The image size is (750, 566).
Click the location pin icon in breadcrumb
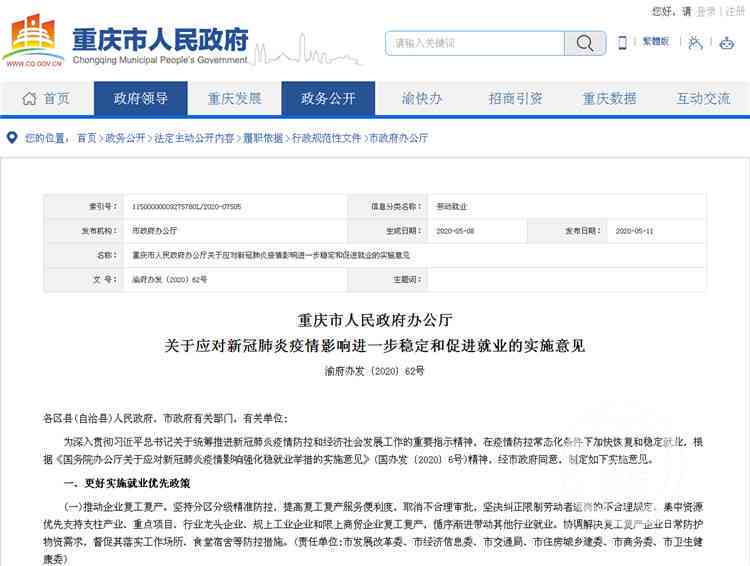[12, 138]
